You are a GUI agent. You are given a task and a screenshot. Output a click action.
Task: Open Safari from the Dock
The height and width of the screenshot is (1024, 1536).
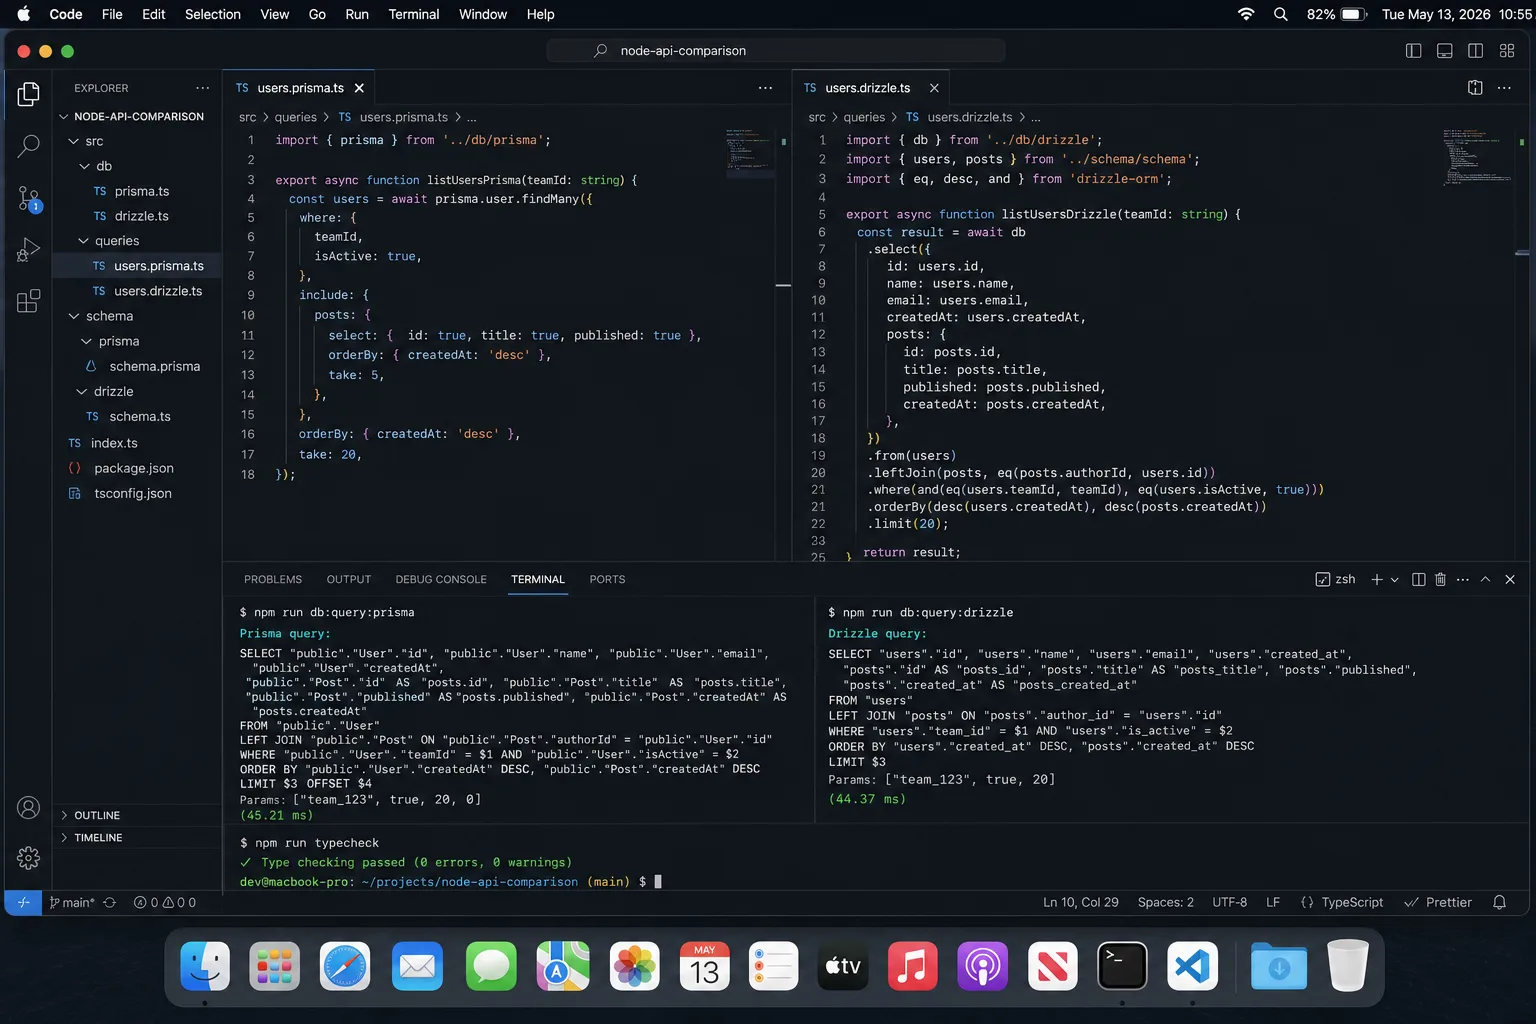point(345,967)
